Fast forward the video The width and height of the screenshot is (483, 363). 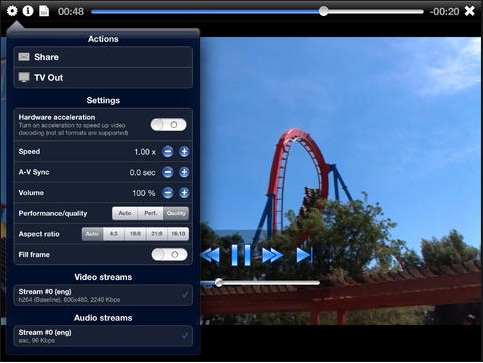[x=272, y=255]
